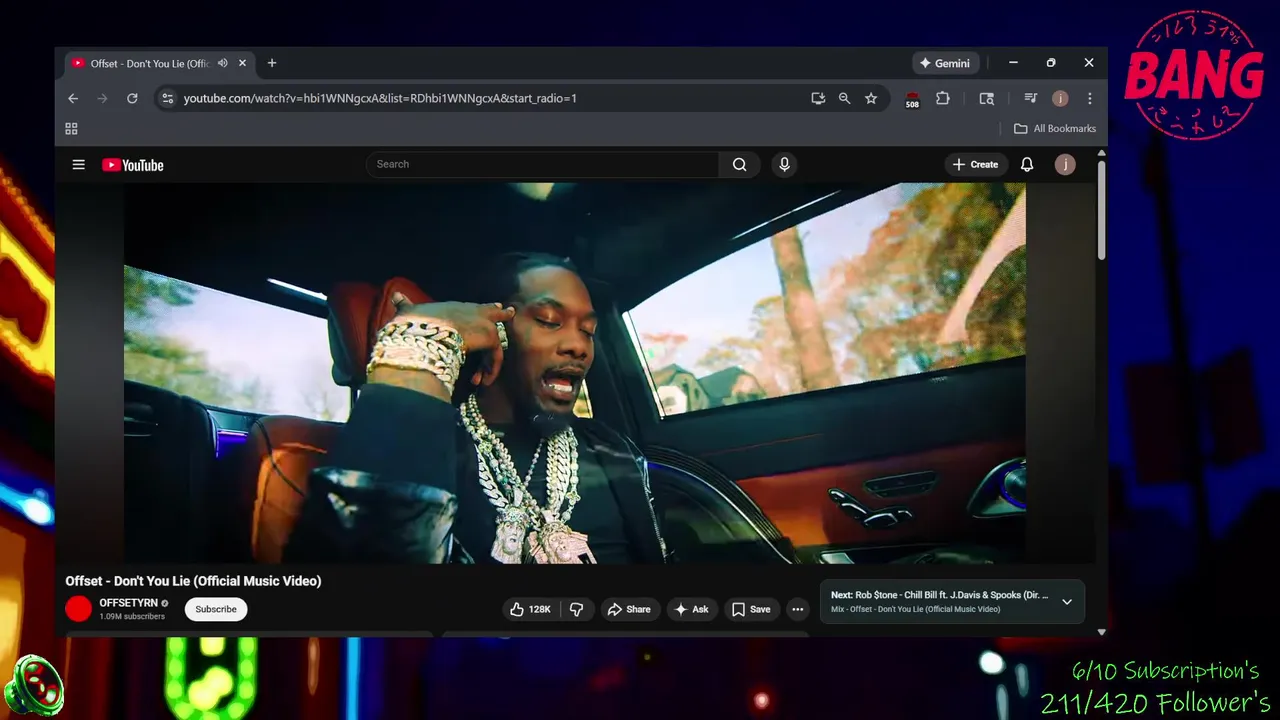Viewport: 1280px width, 720px height.
Task: Open the Ask button
Action: (691, 609)
